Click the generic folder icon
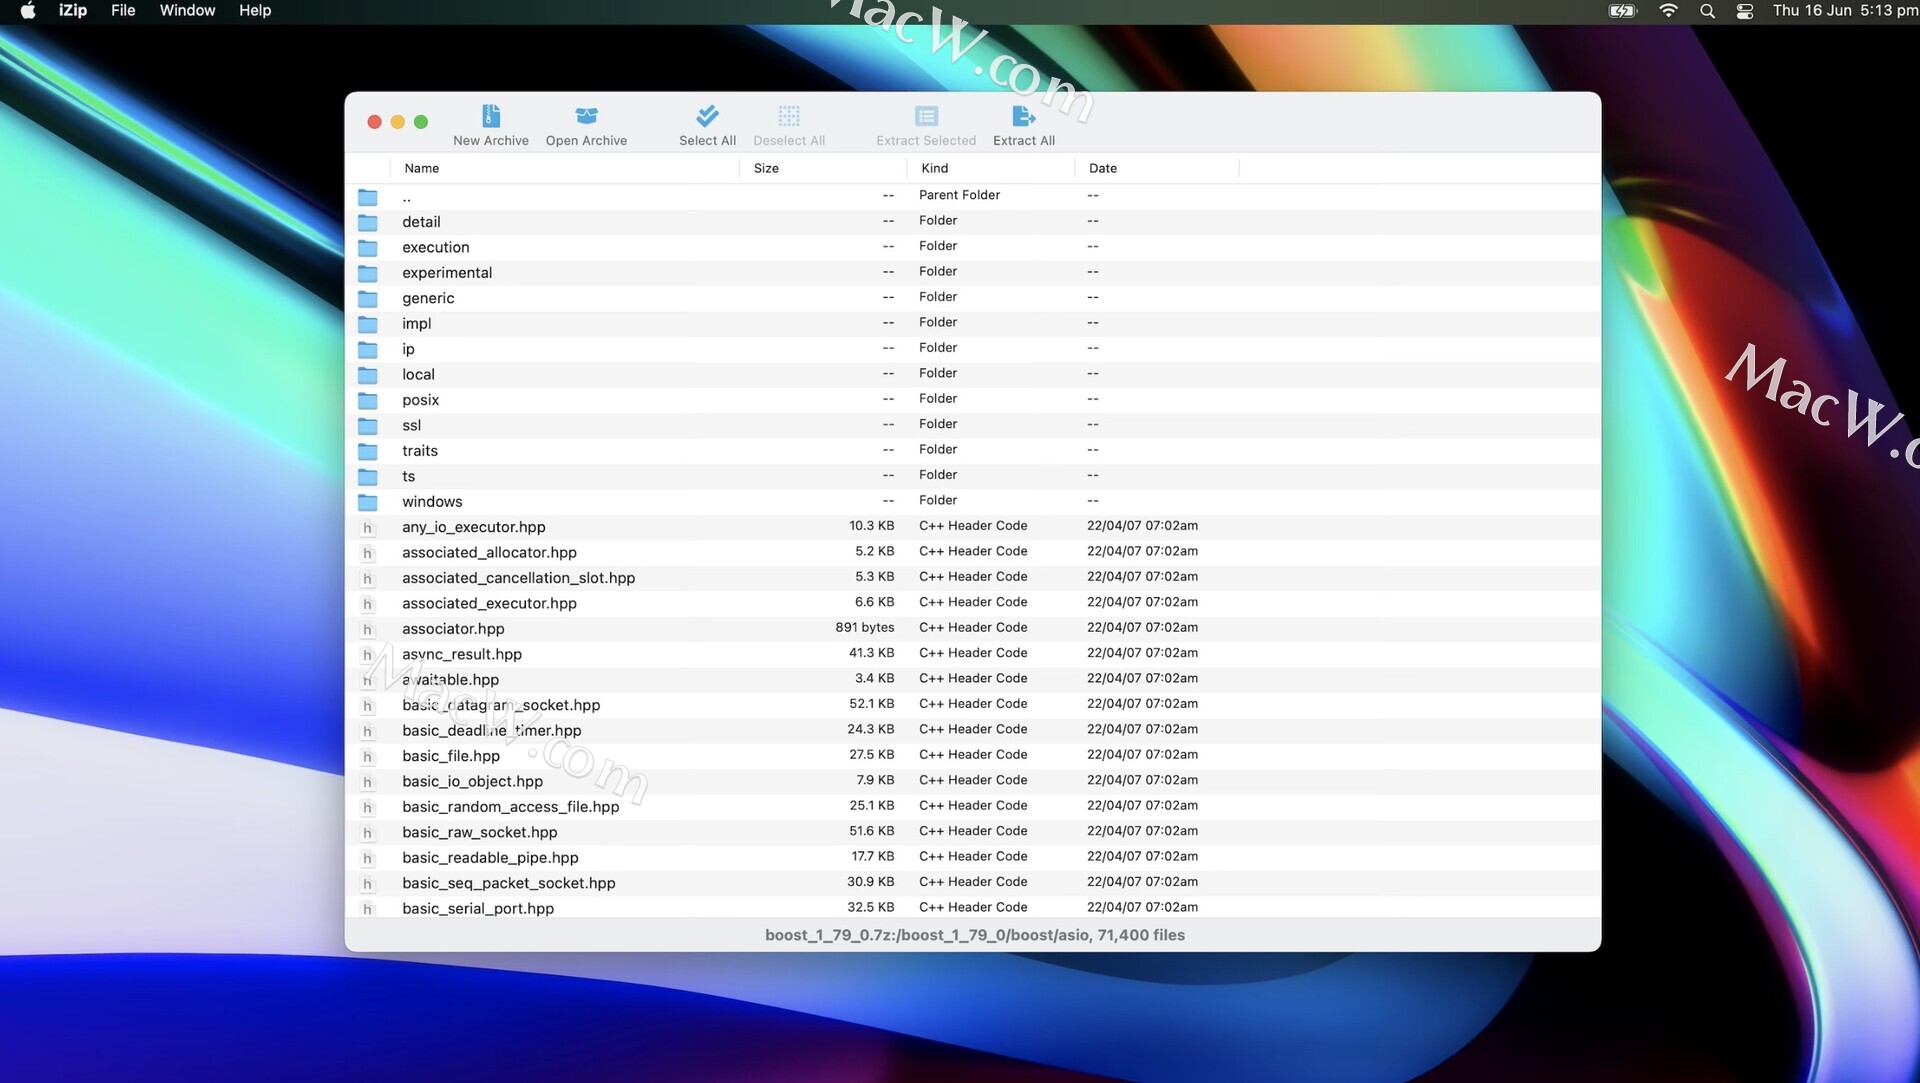 point(368,299)
